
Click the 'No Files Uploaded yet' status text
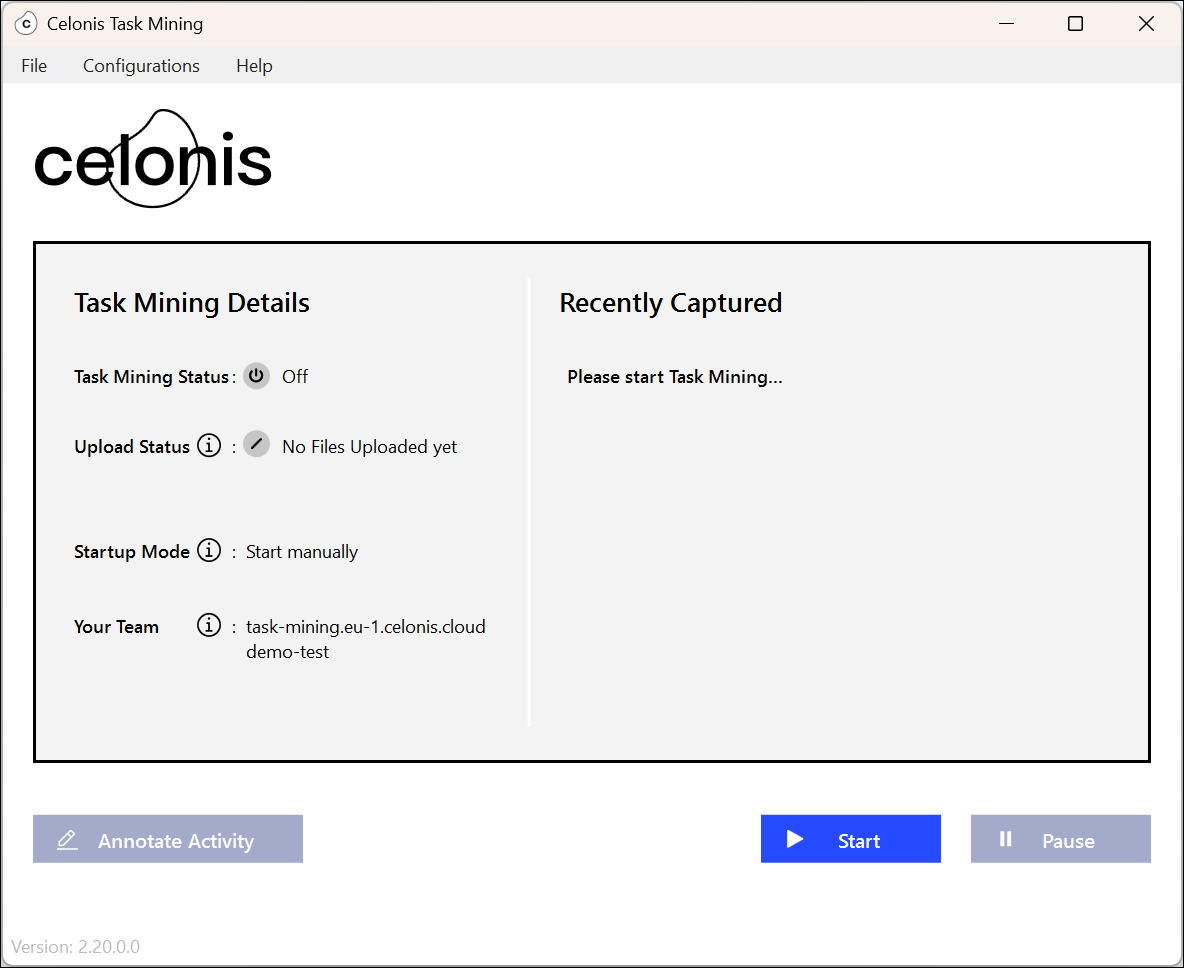pyautogui.click(x=369, y=447)
